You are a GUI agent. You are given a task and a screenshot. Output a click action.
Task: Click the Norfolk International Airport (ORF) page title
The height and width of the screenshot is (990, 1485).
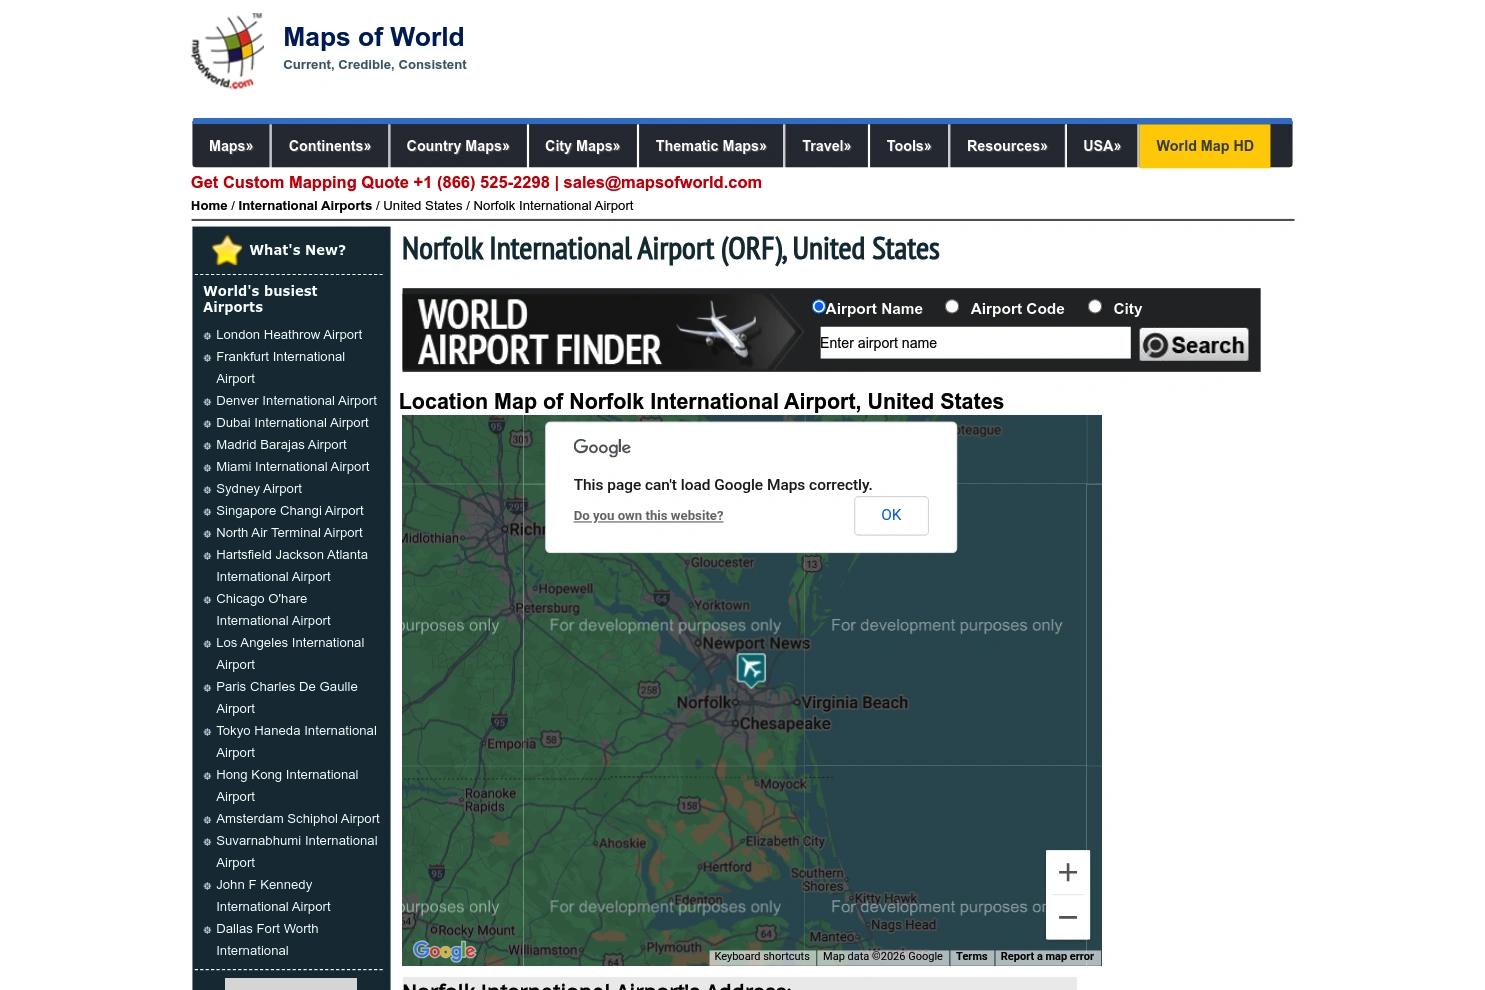[x=670, y=249]
